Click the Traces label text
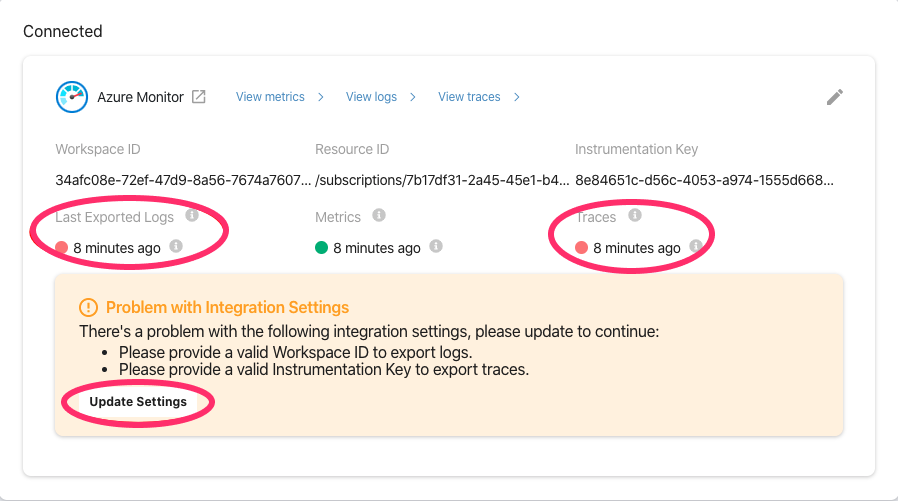Image resolution: width=898 pixels, height=501 pixels. tap(596, 217)
